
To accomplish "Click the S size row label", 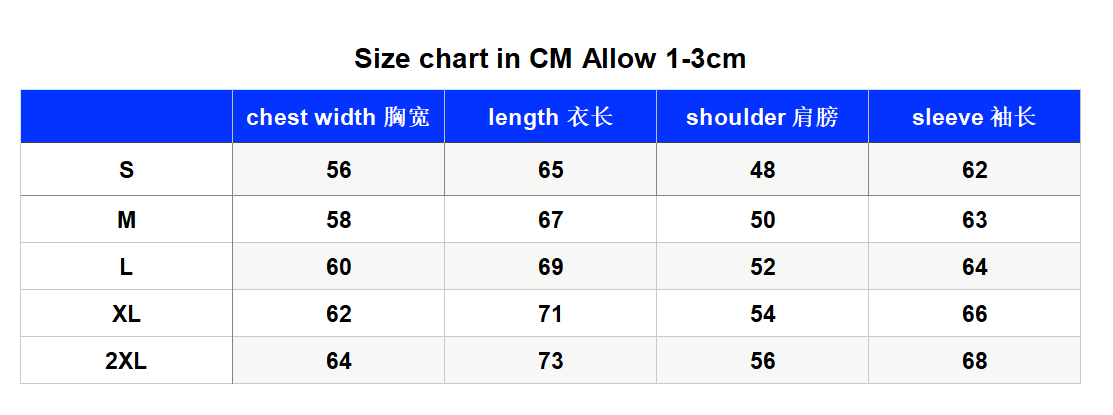I will pos(126,170).
